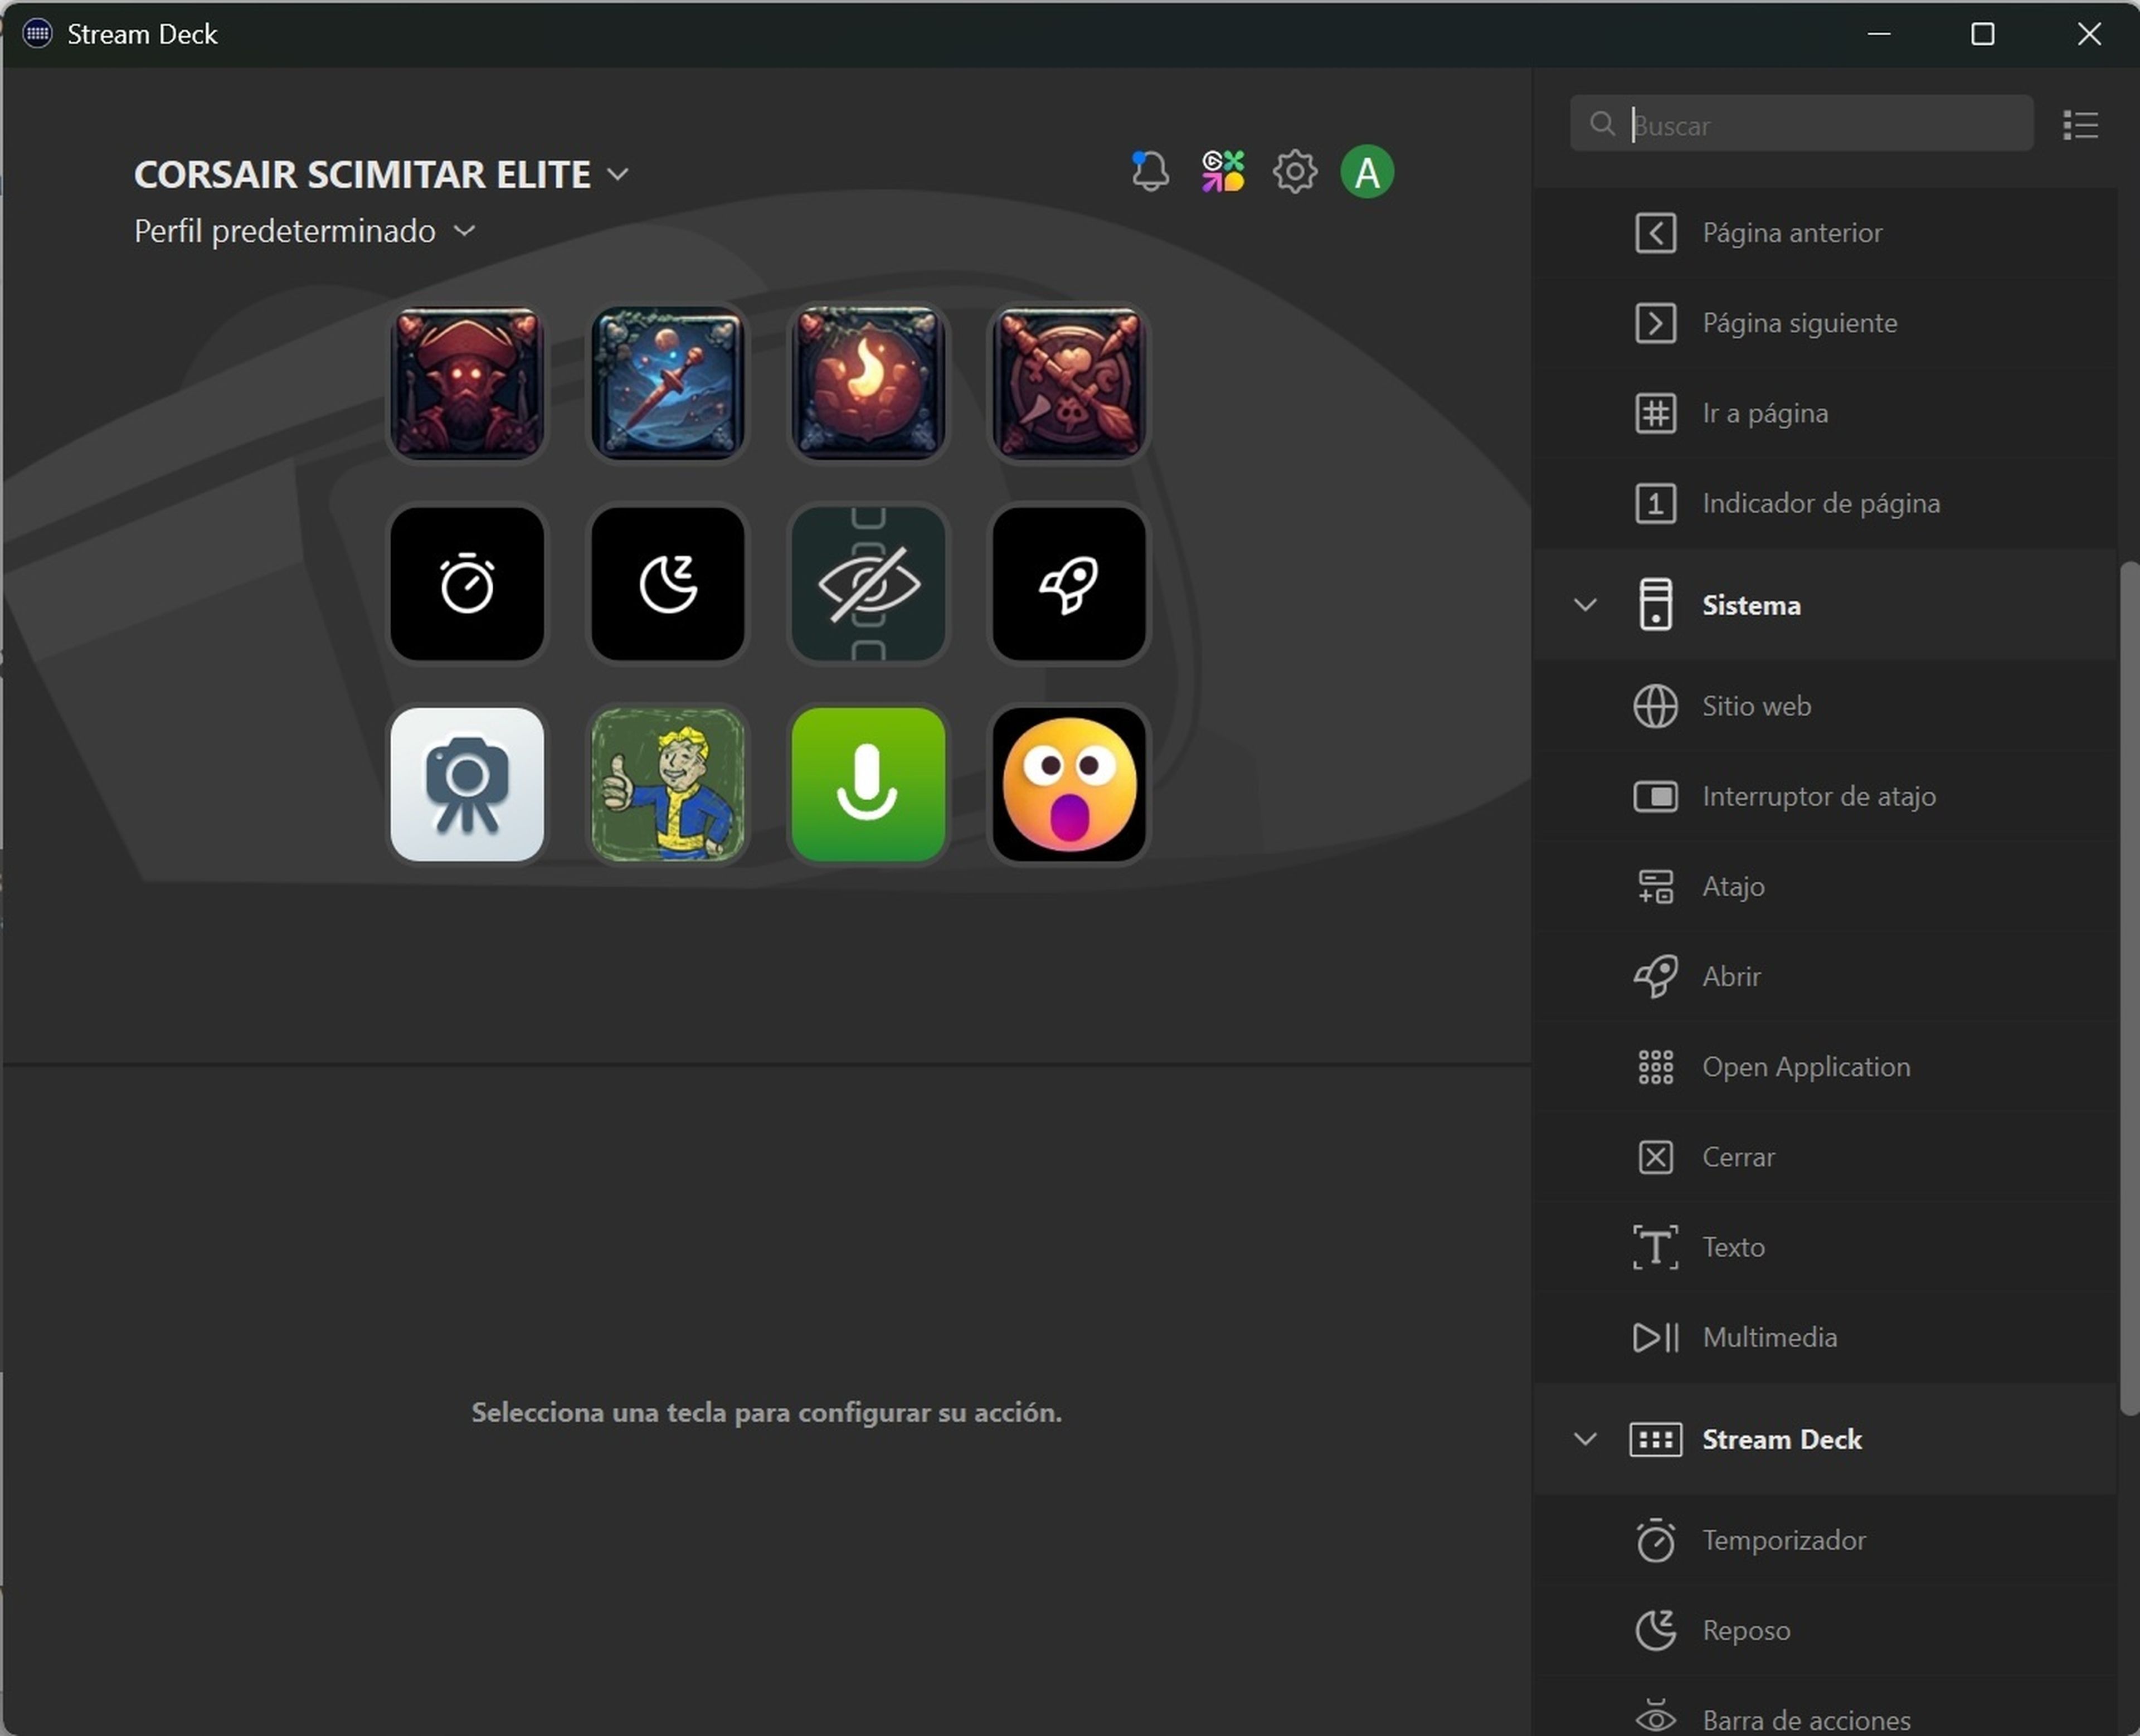Screen dimensions: 2140x1736
Task: Select the green microphone key
Action: tap(868, 784)
